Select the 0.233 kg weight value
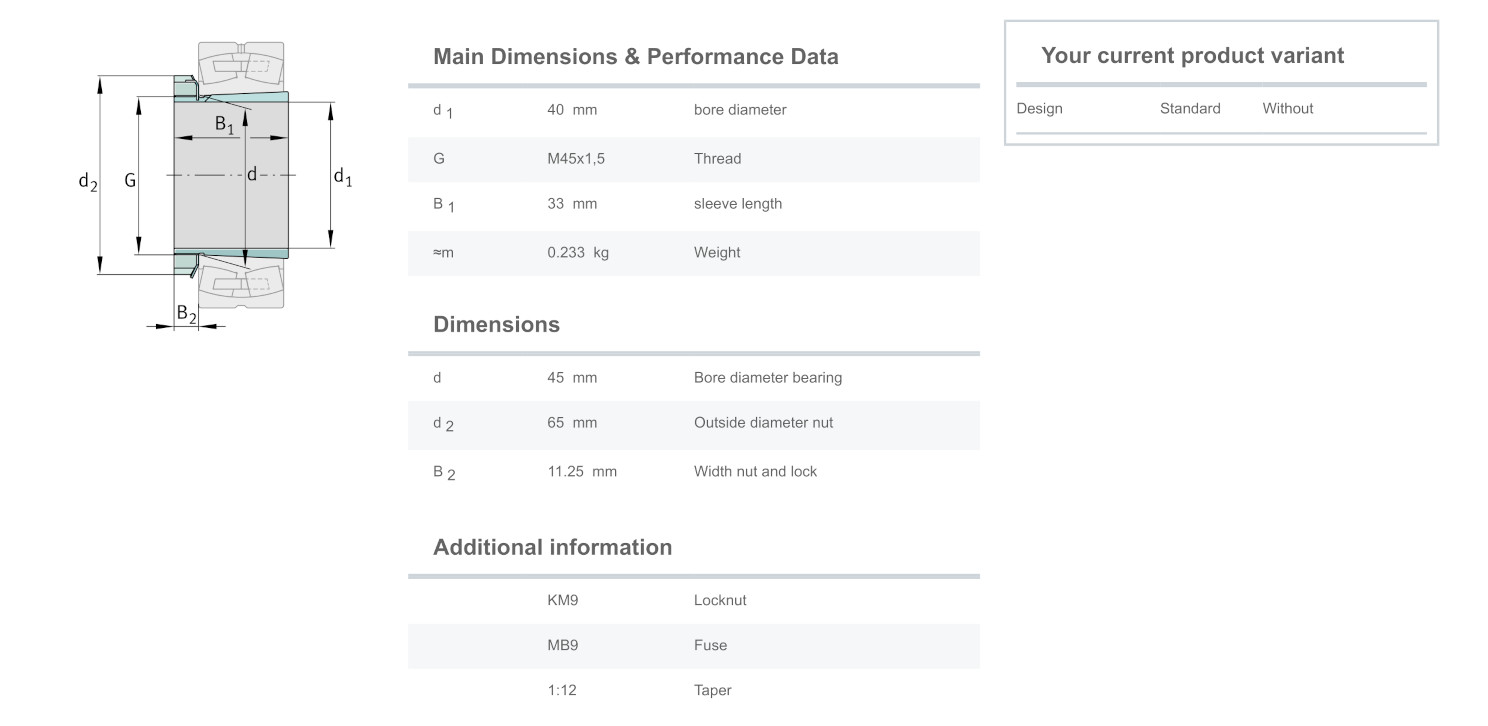The image size is (1488, 726). [577, 253]
